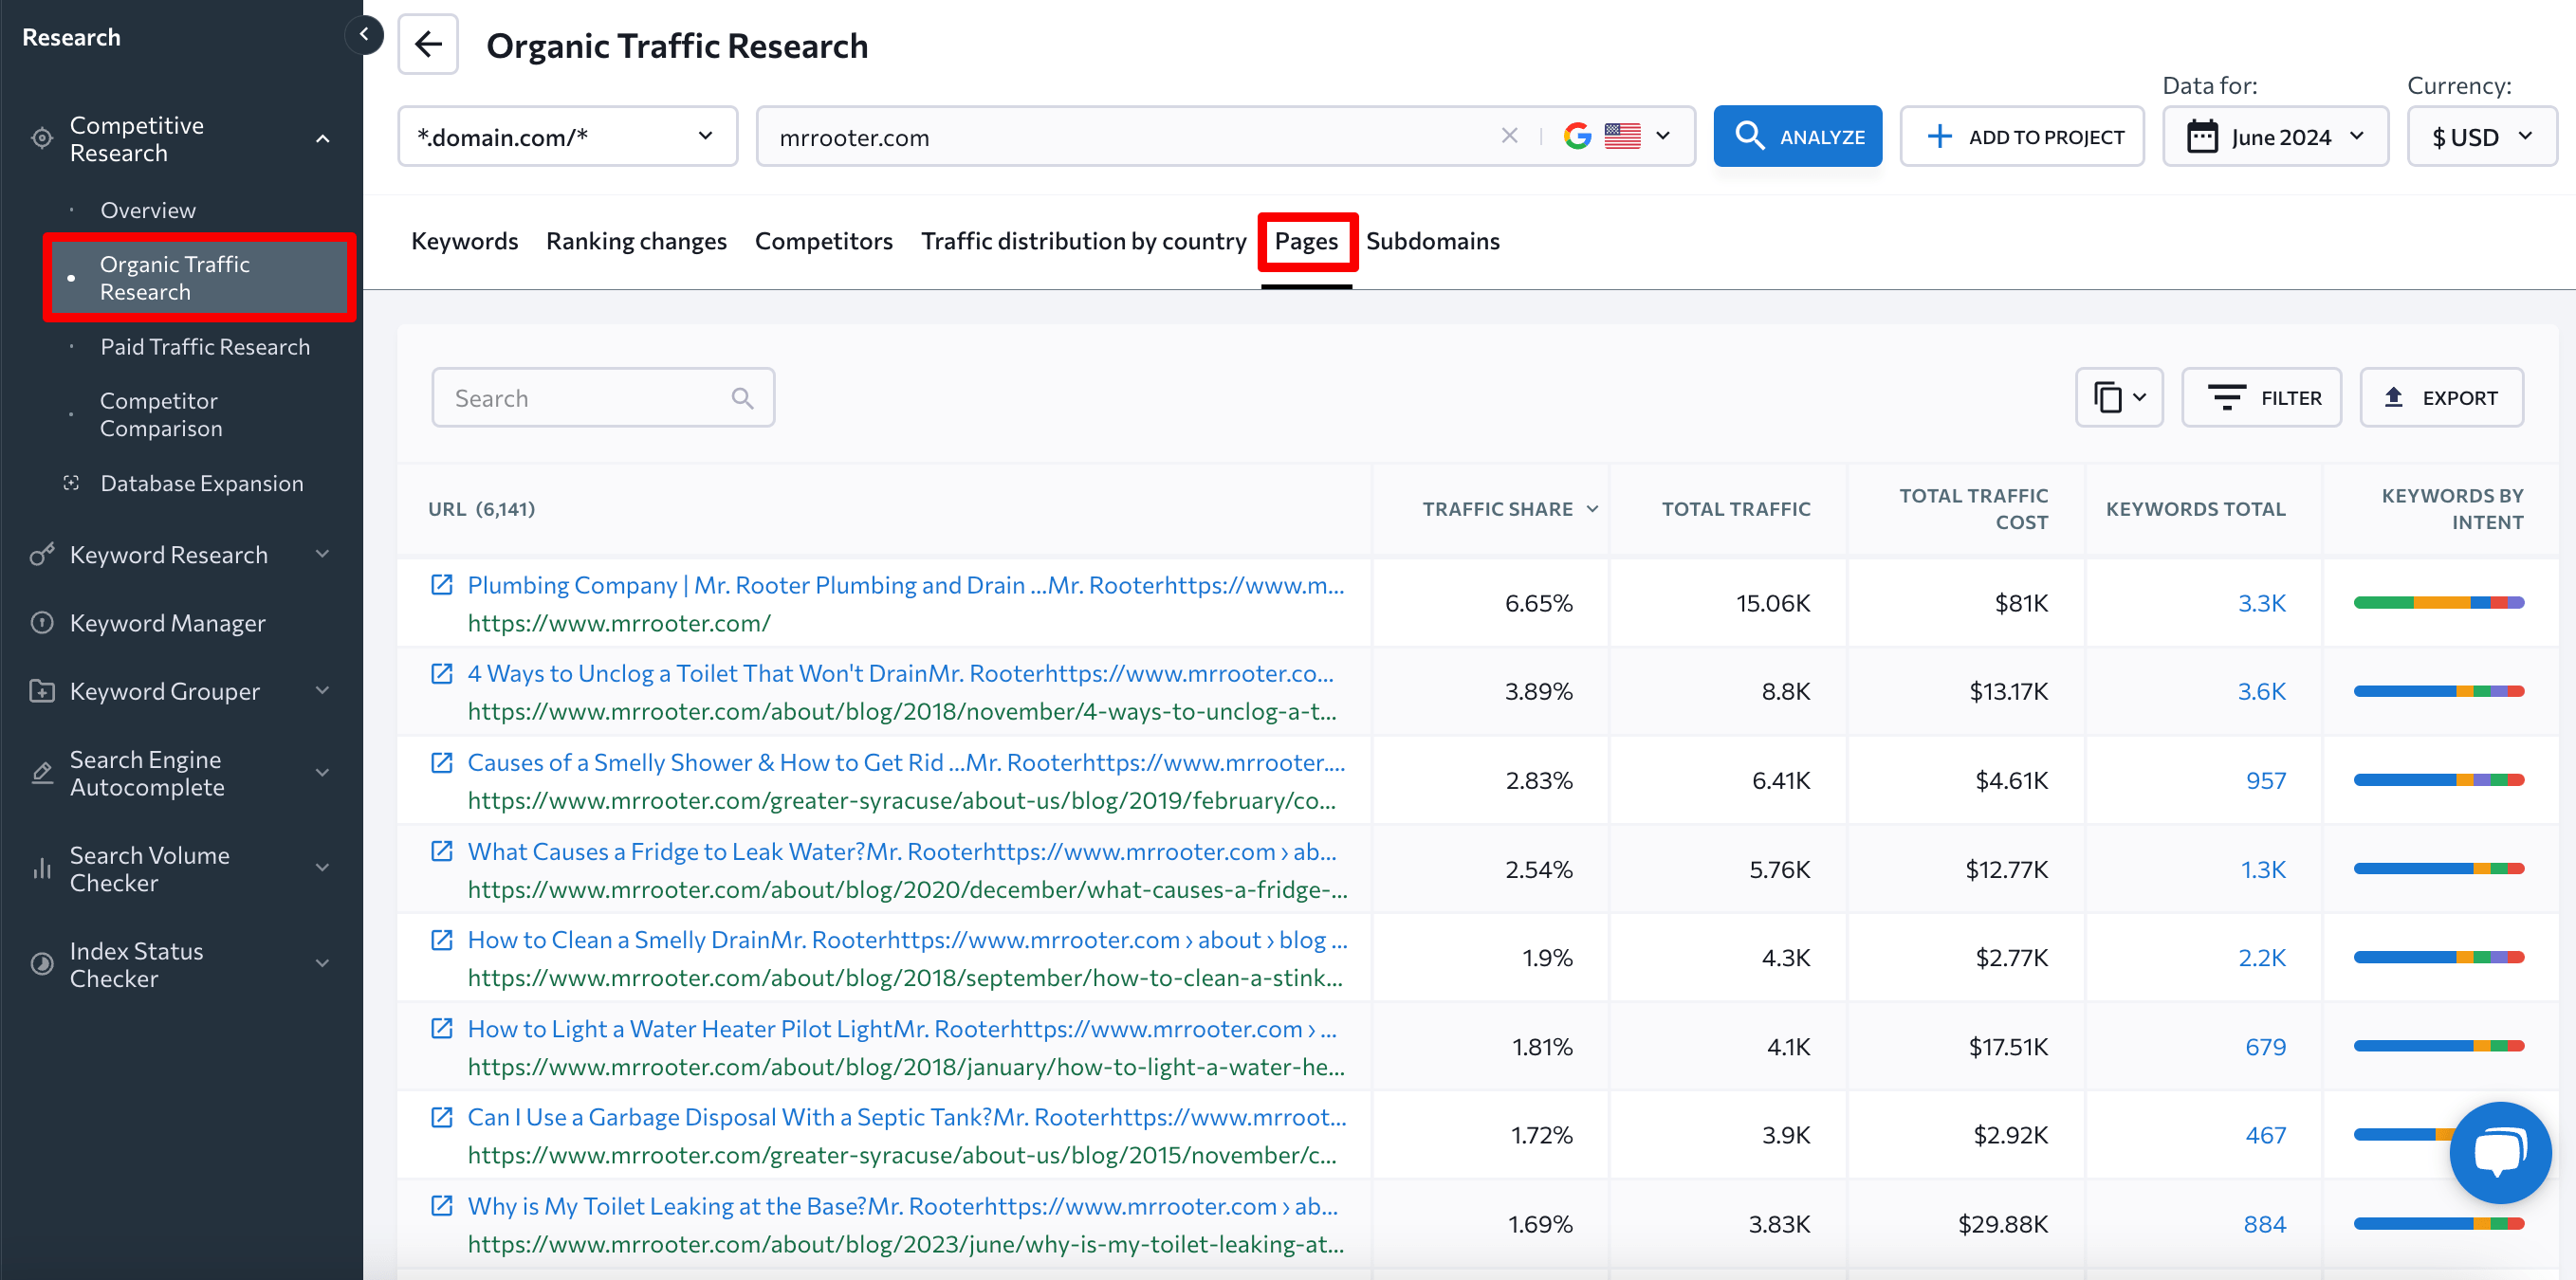Click the TOTAL TRAFFIC column header
The image size is (2576, 1280).
click(x=1735, y=509)
